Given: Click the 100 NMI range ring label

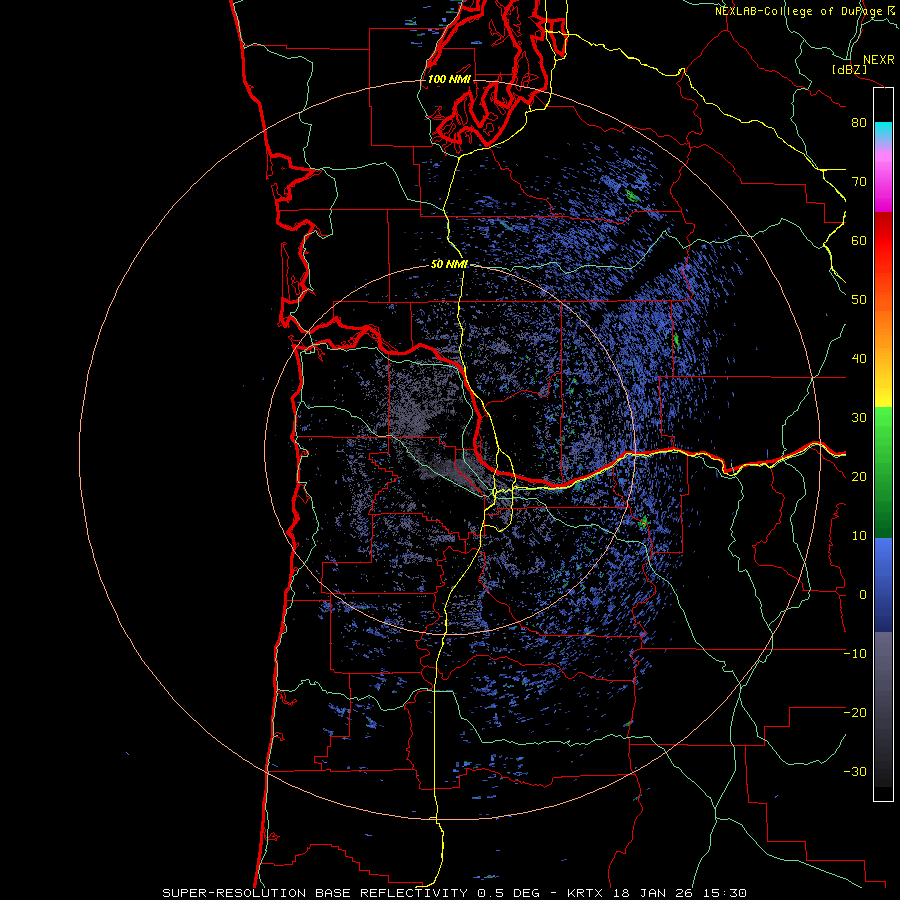Looking at the screenshot, I should (x=449, y=79).
